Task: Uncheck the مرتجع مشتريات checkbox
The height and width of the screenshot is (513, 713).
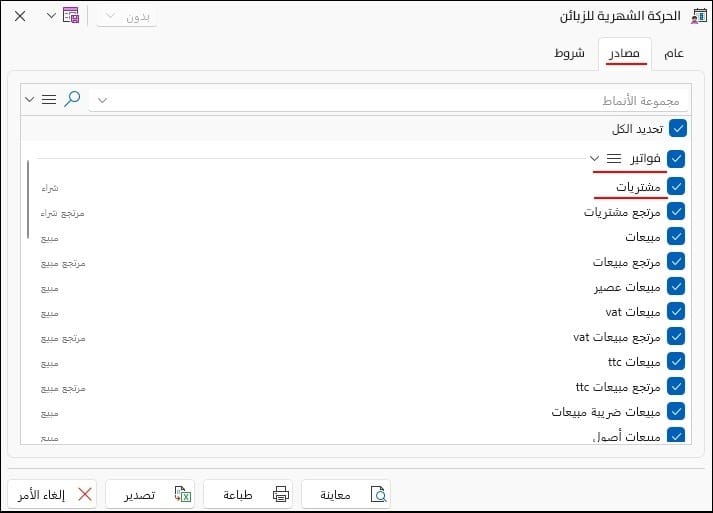Action: click(676, 211)
